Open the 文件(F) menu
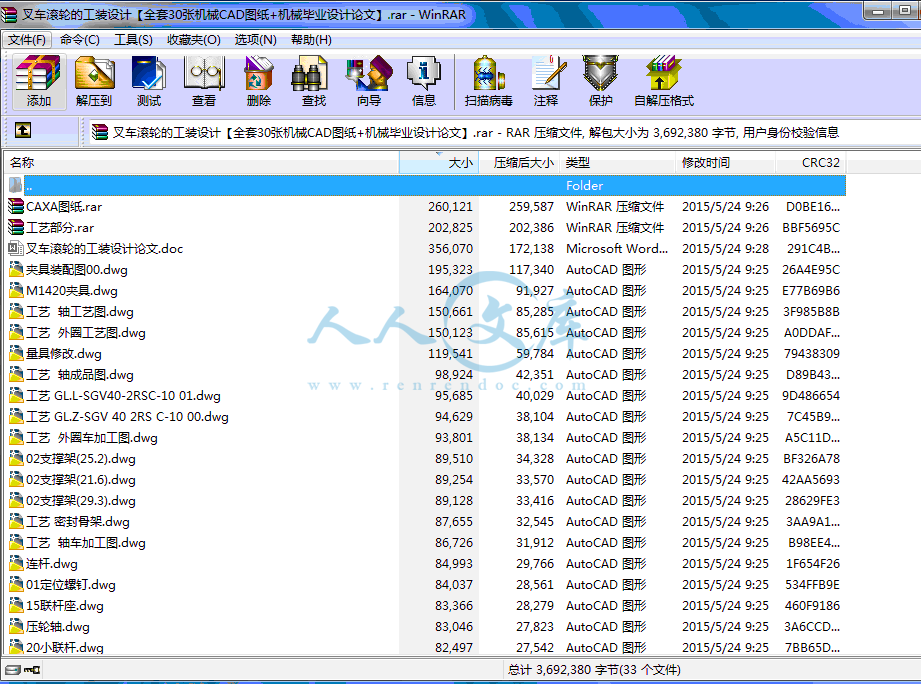 coord(27,40)
